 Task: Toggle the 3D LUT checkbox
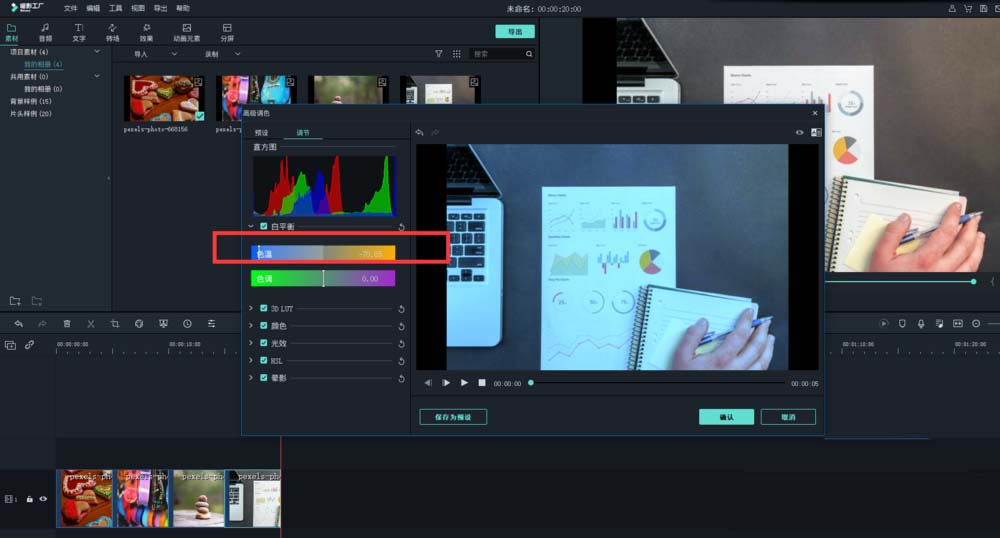[x=263, y=309]
